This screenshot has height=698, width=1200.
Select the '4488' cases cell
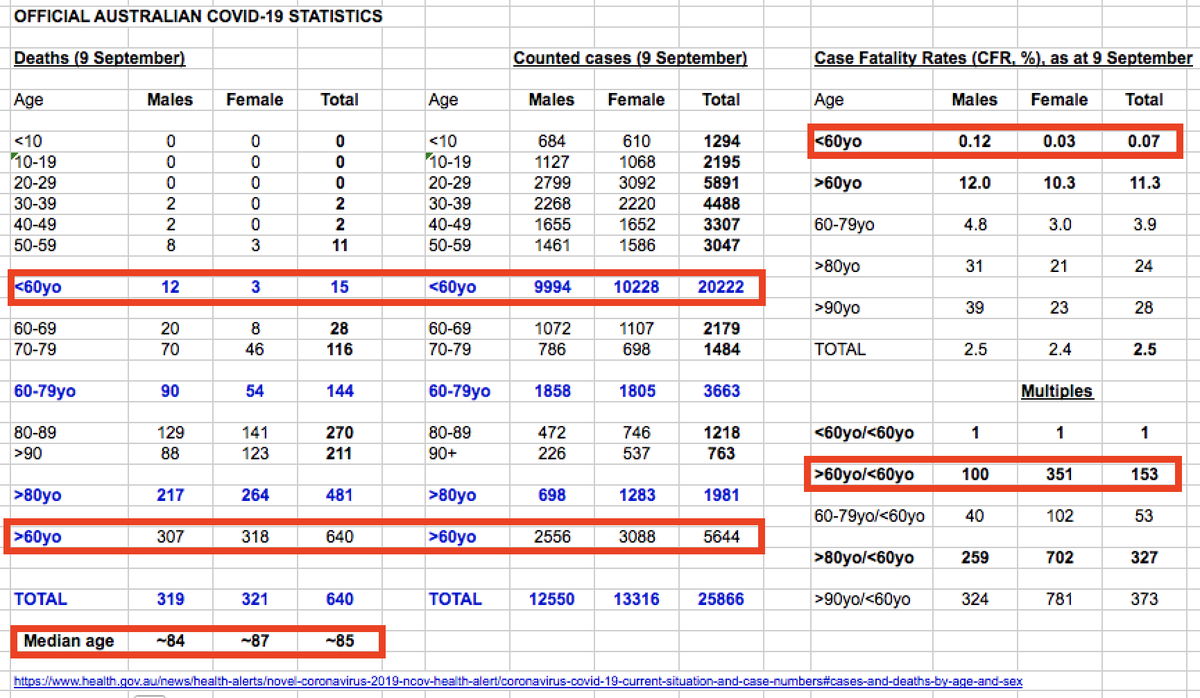pyautogui.click(x=720, y=204)
